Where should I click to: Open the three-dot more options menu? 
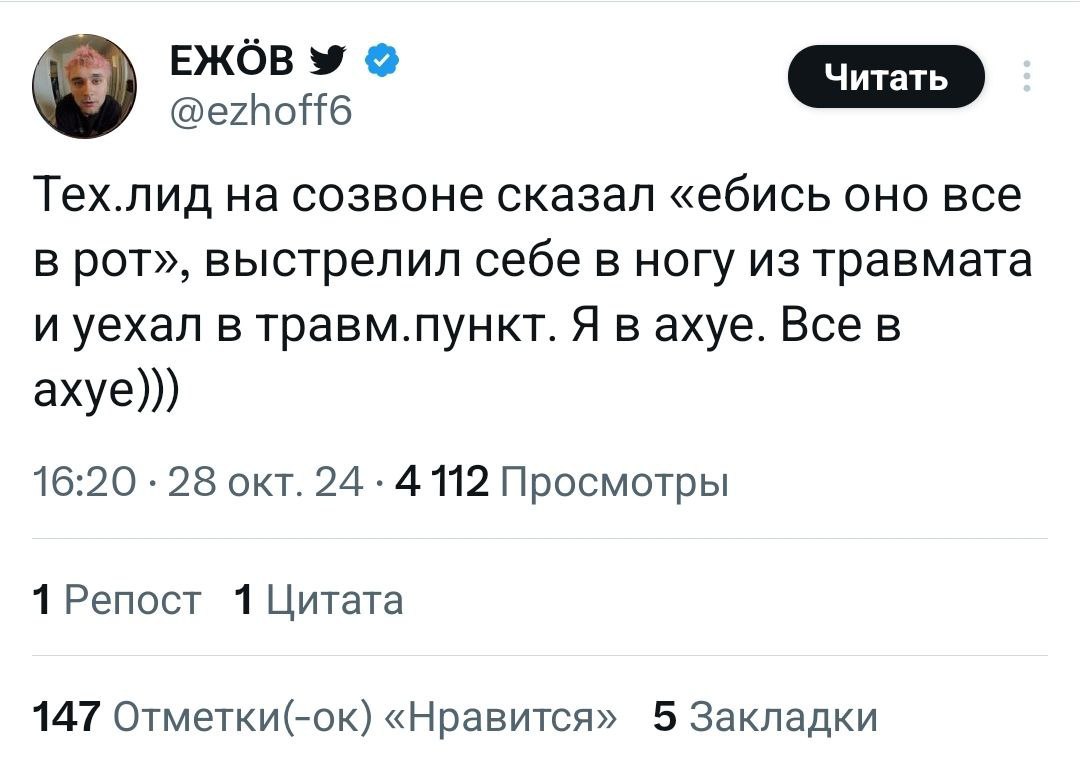point(1027,76)
